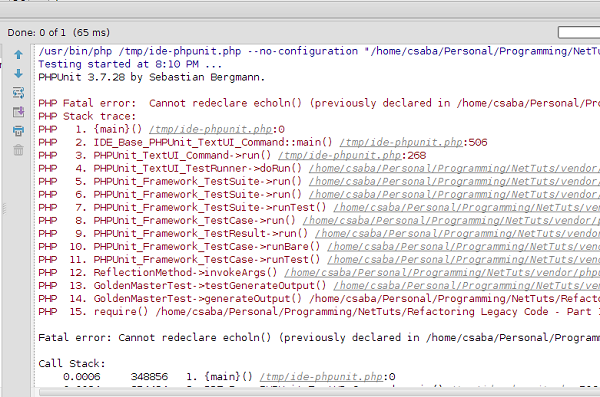Click the 'Done: 0 of 1 (65 ms)' status text
The height and width of the screenshot is (397, 600).
pyautogui.click(x=59, y=33)
